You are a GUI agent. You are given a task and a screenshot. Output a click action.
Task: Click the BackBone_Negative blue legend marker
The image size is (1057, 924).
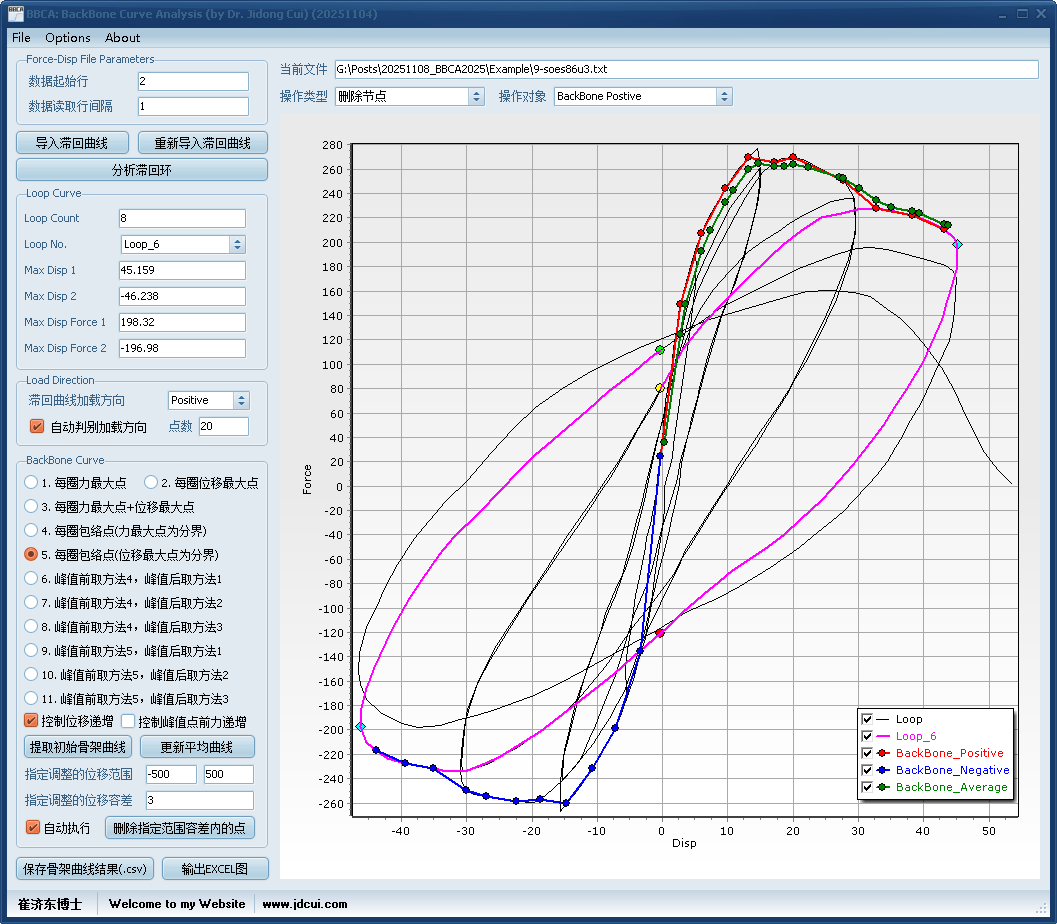tap(884, 770)
